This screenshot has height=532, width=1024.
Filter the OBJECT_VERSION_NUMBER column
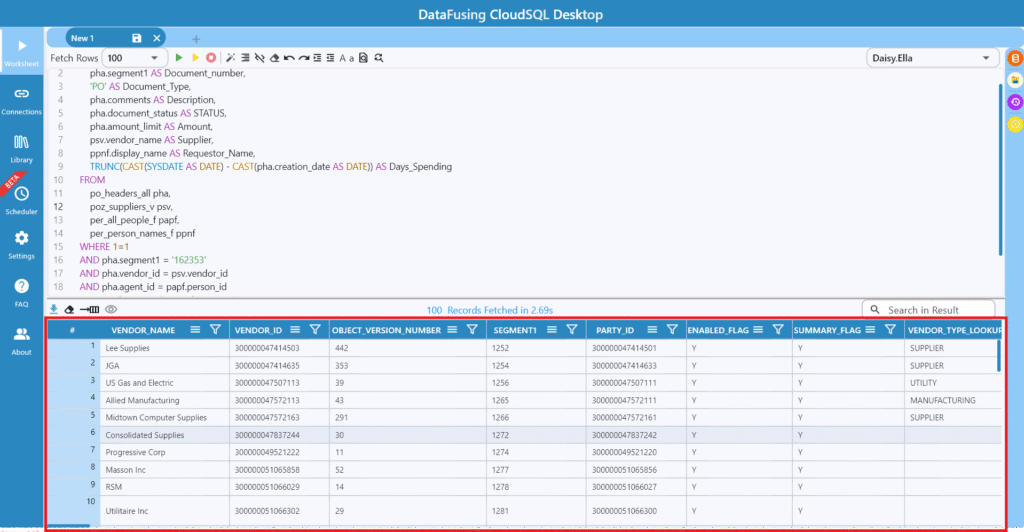pyautogui.click(x=472, y=330)
